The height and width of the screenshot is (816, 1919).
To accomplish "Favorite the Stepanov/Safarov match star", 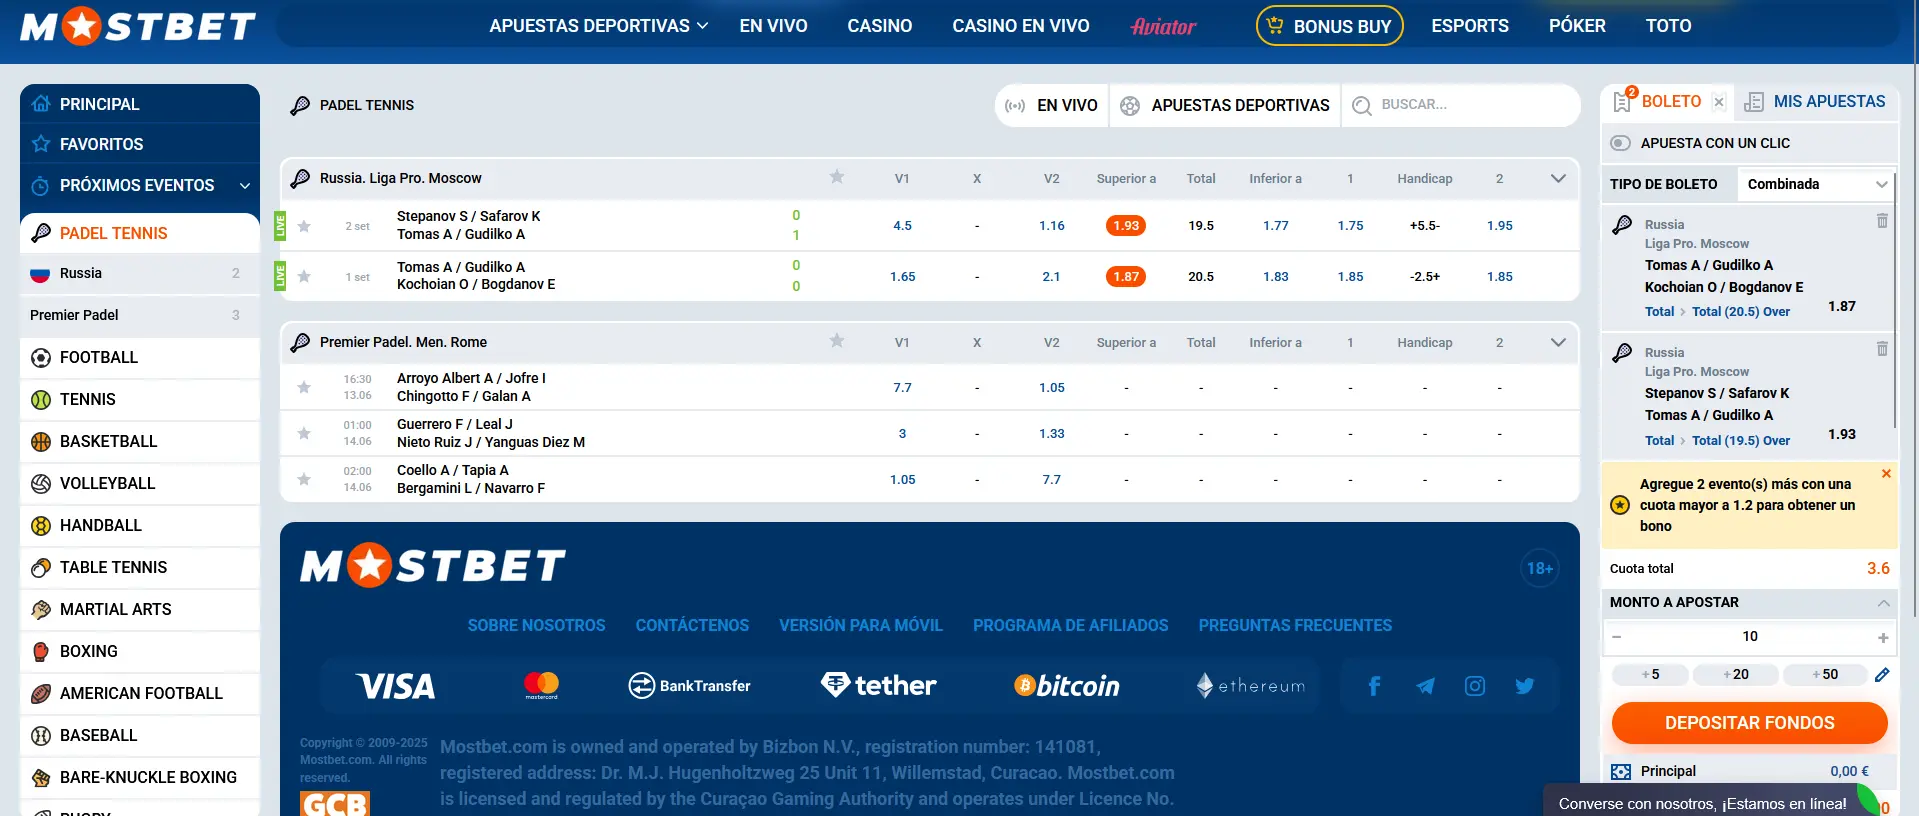I will pyautogui.click(x=304, y=226).
